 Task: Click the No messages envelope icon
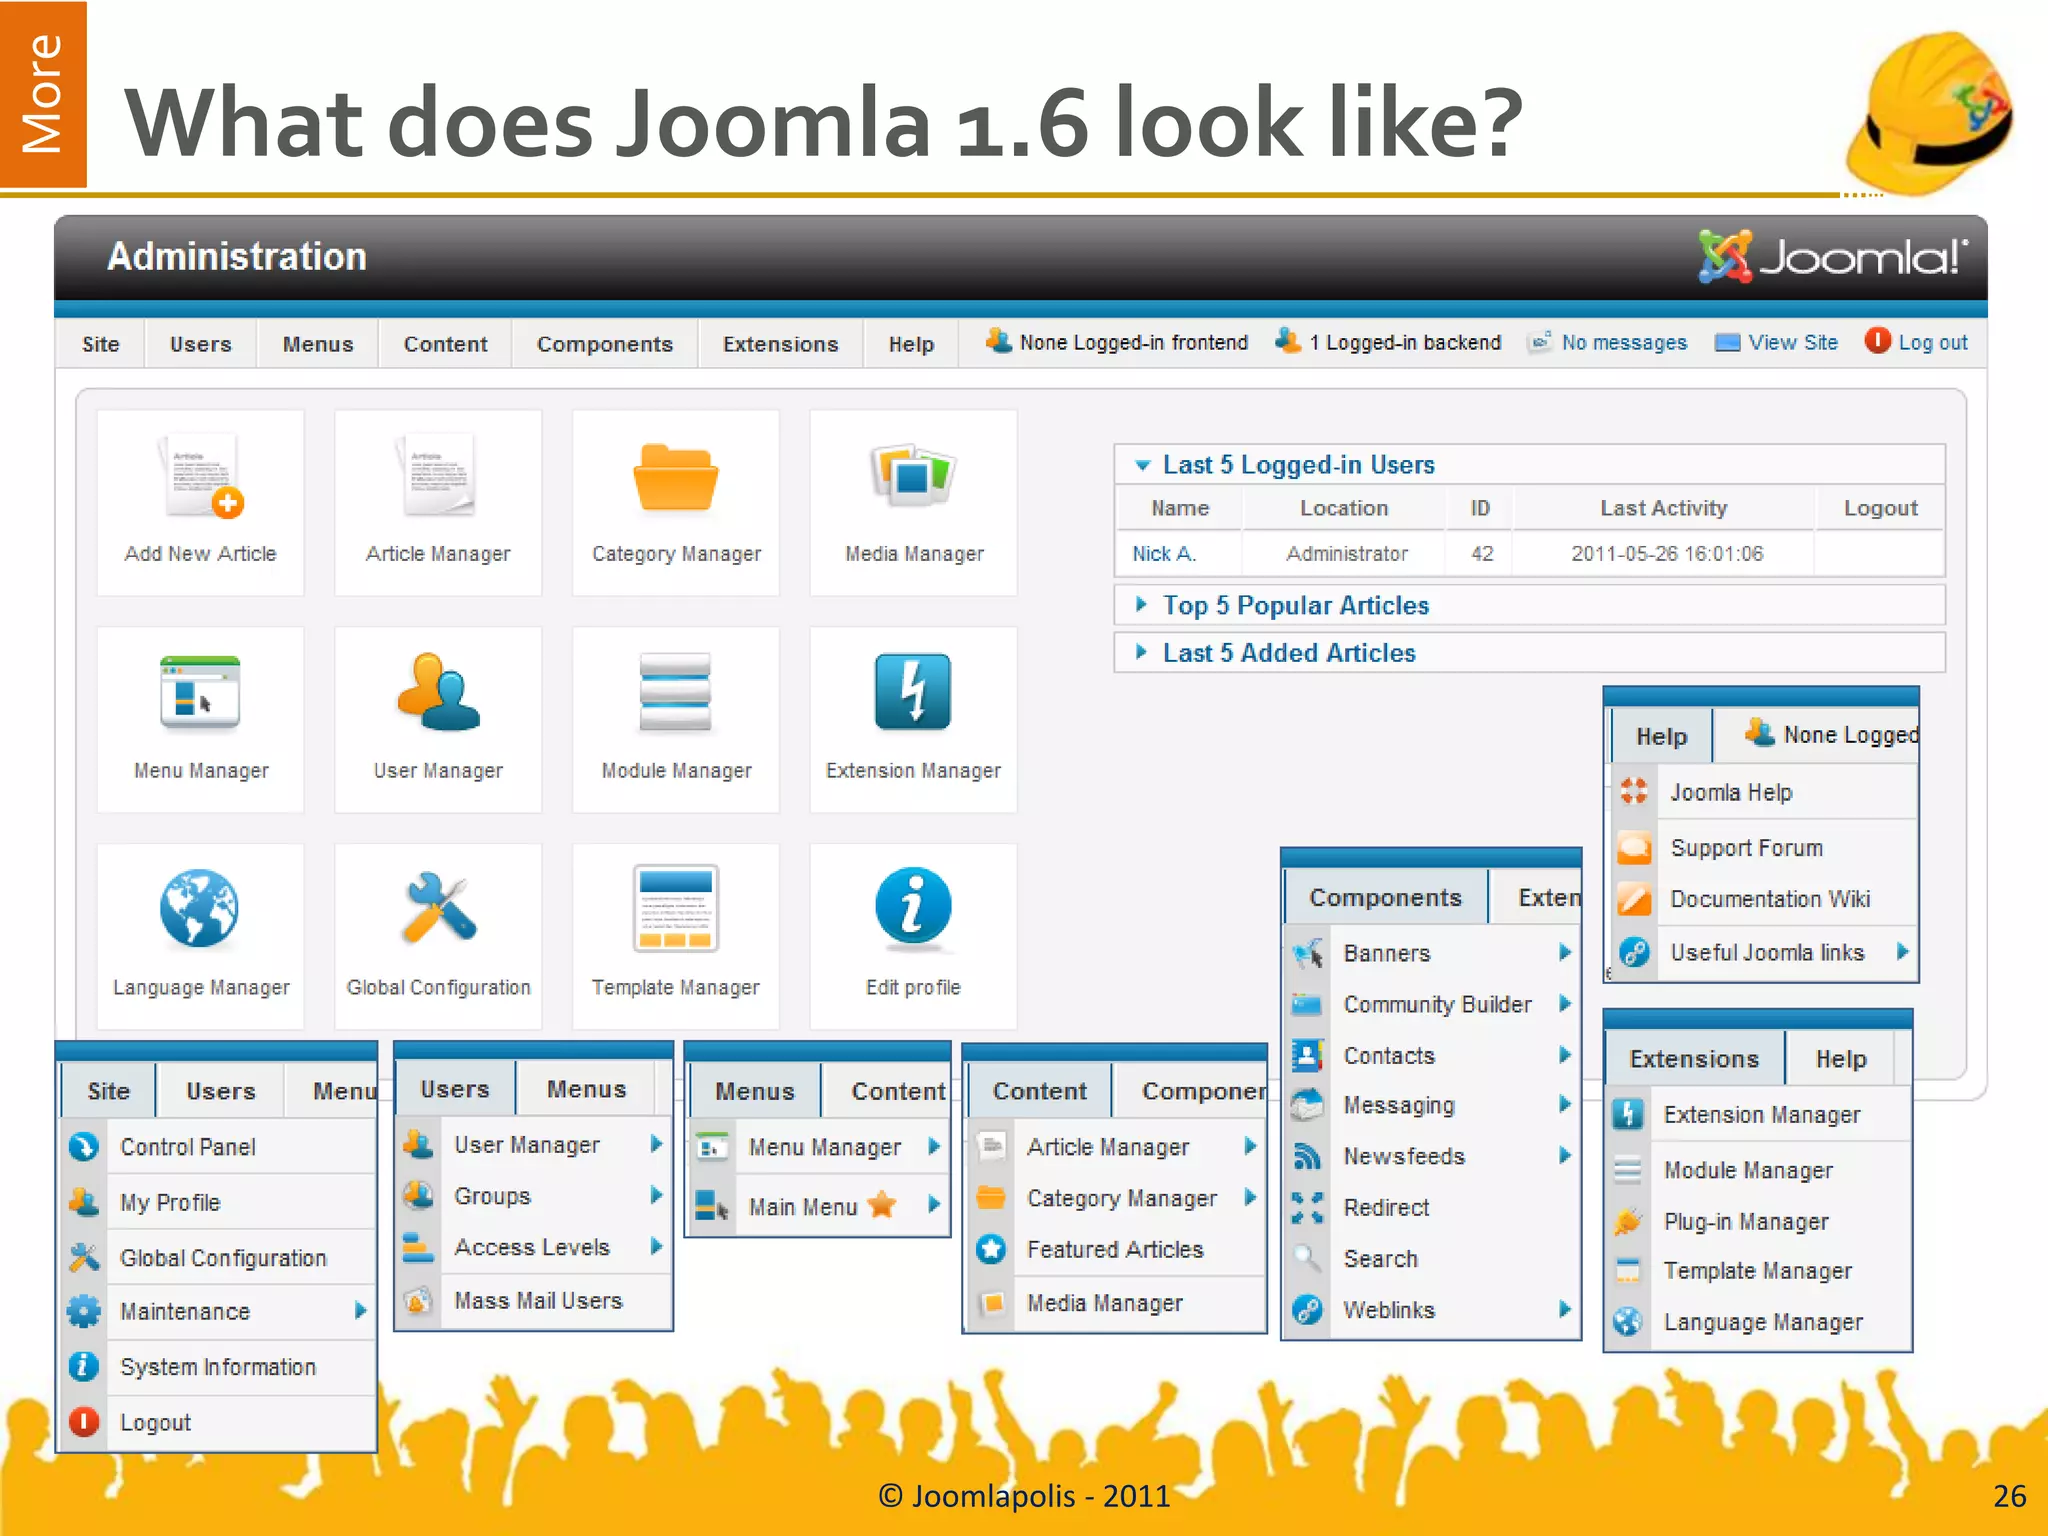click(1540, 342)
